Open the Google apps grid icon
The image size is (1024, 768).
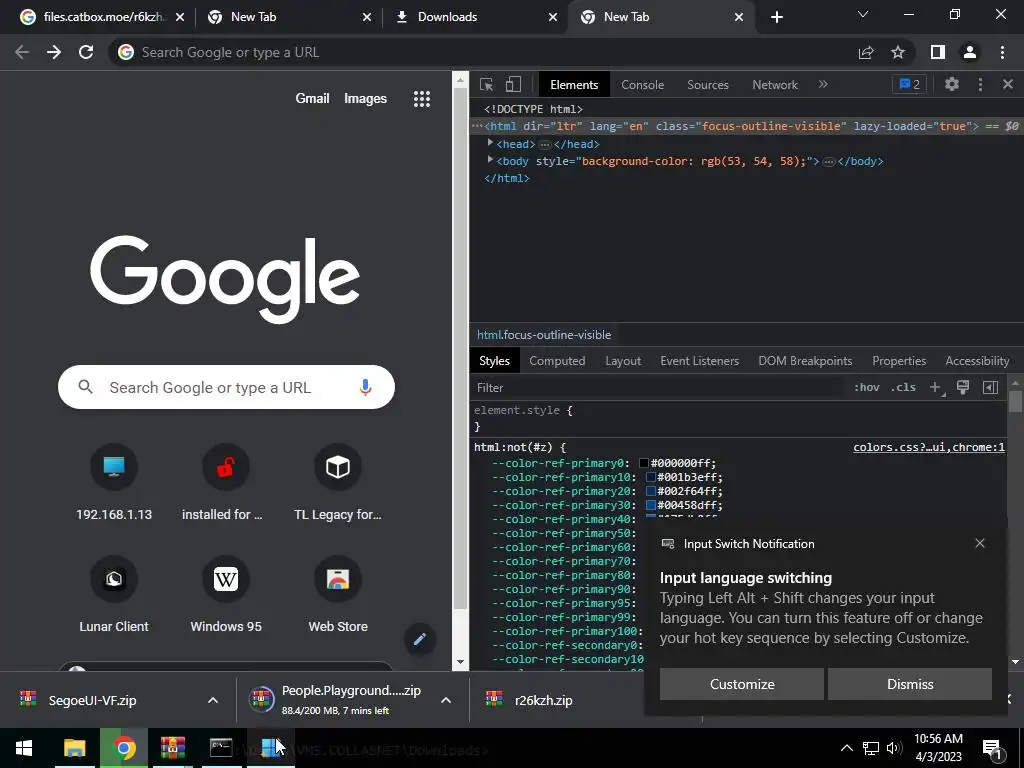click(422, 99)
